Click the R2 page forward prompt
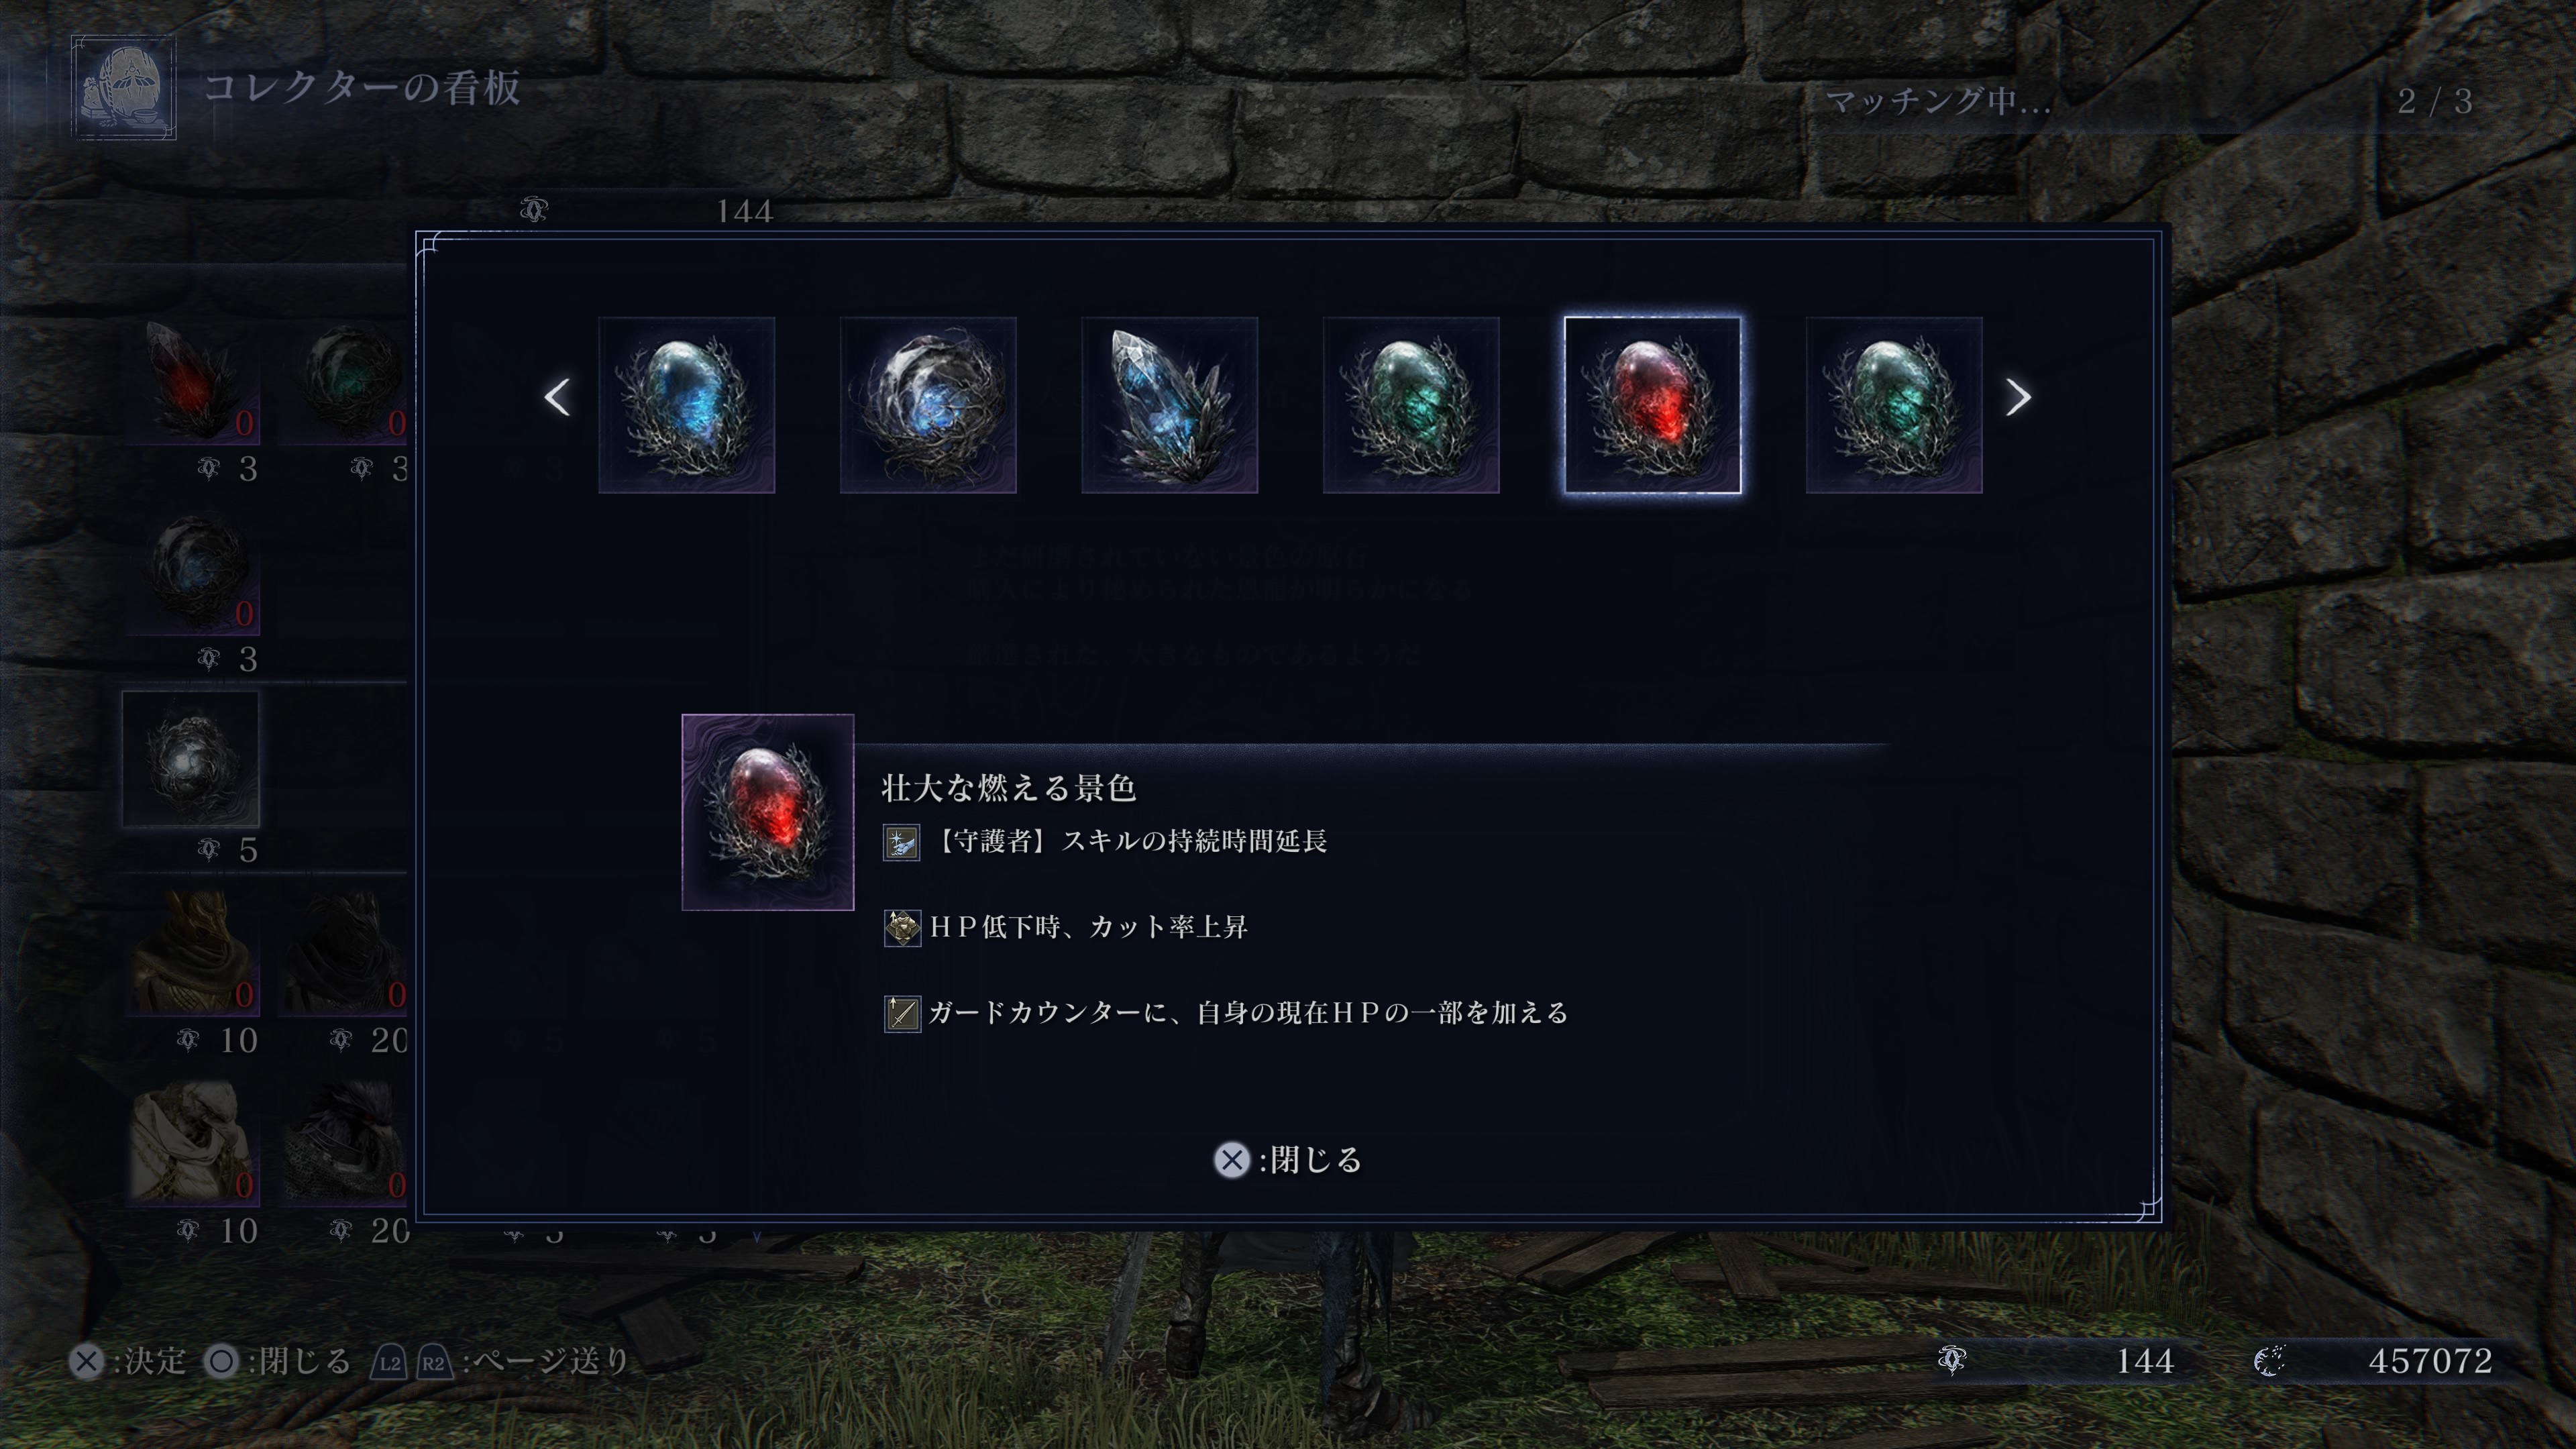Screen dimensions: 2576x1449 click(433, 1362)
